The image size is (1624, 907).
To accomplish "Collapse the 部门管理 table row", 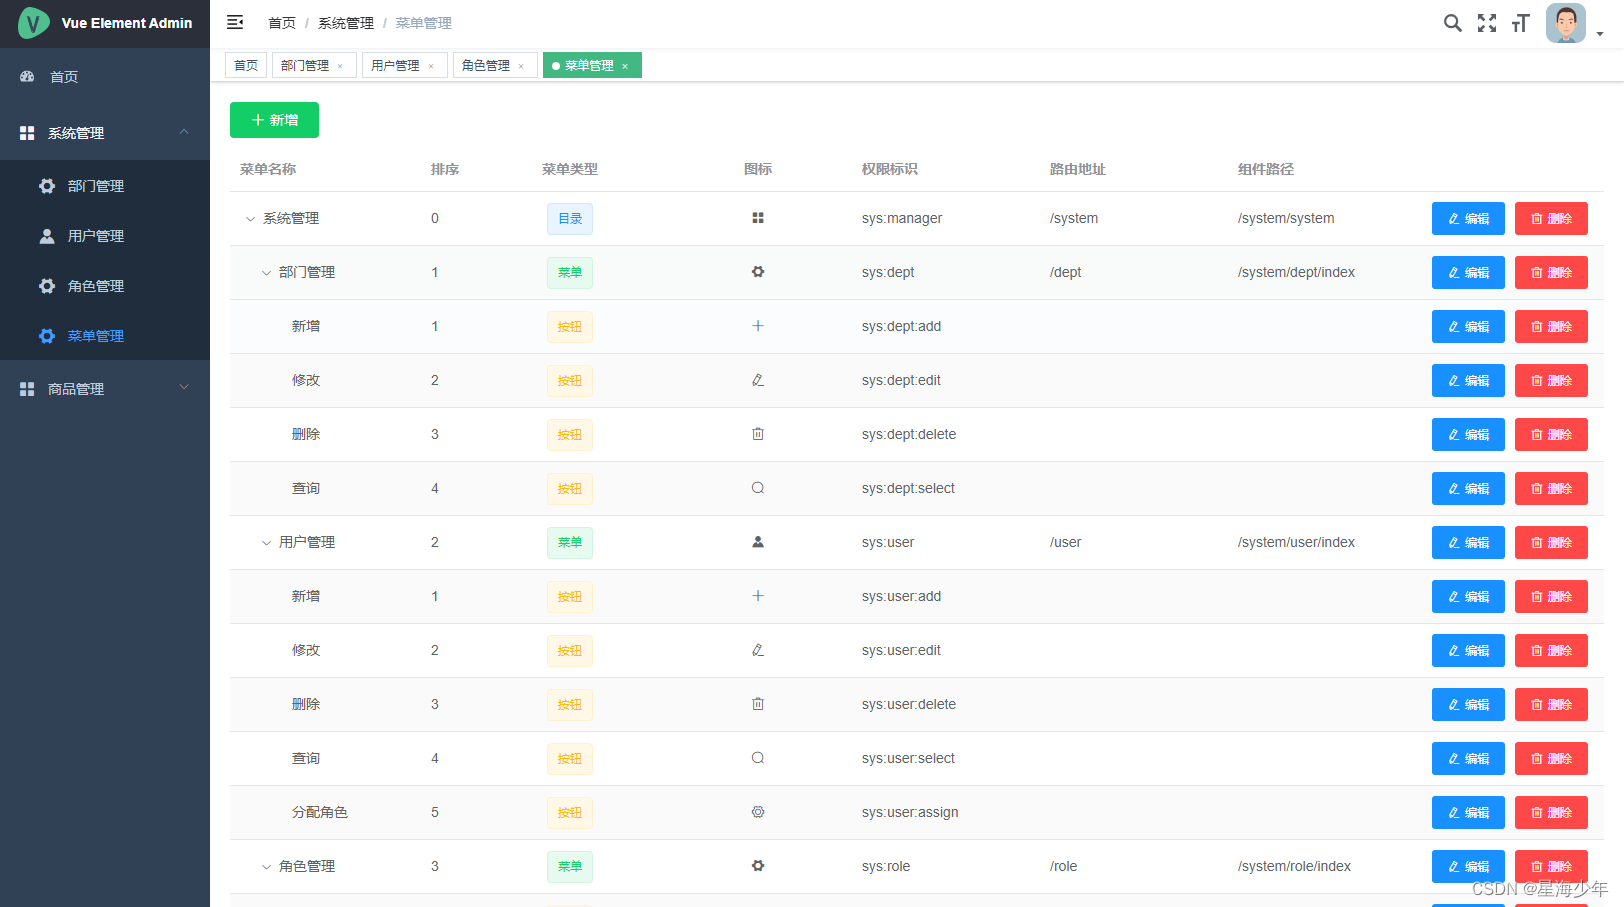I will 266,273.
